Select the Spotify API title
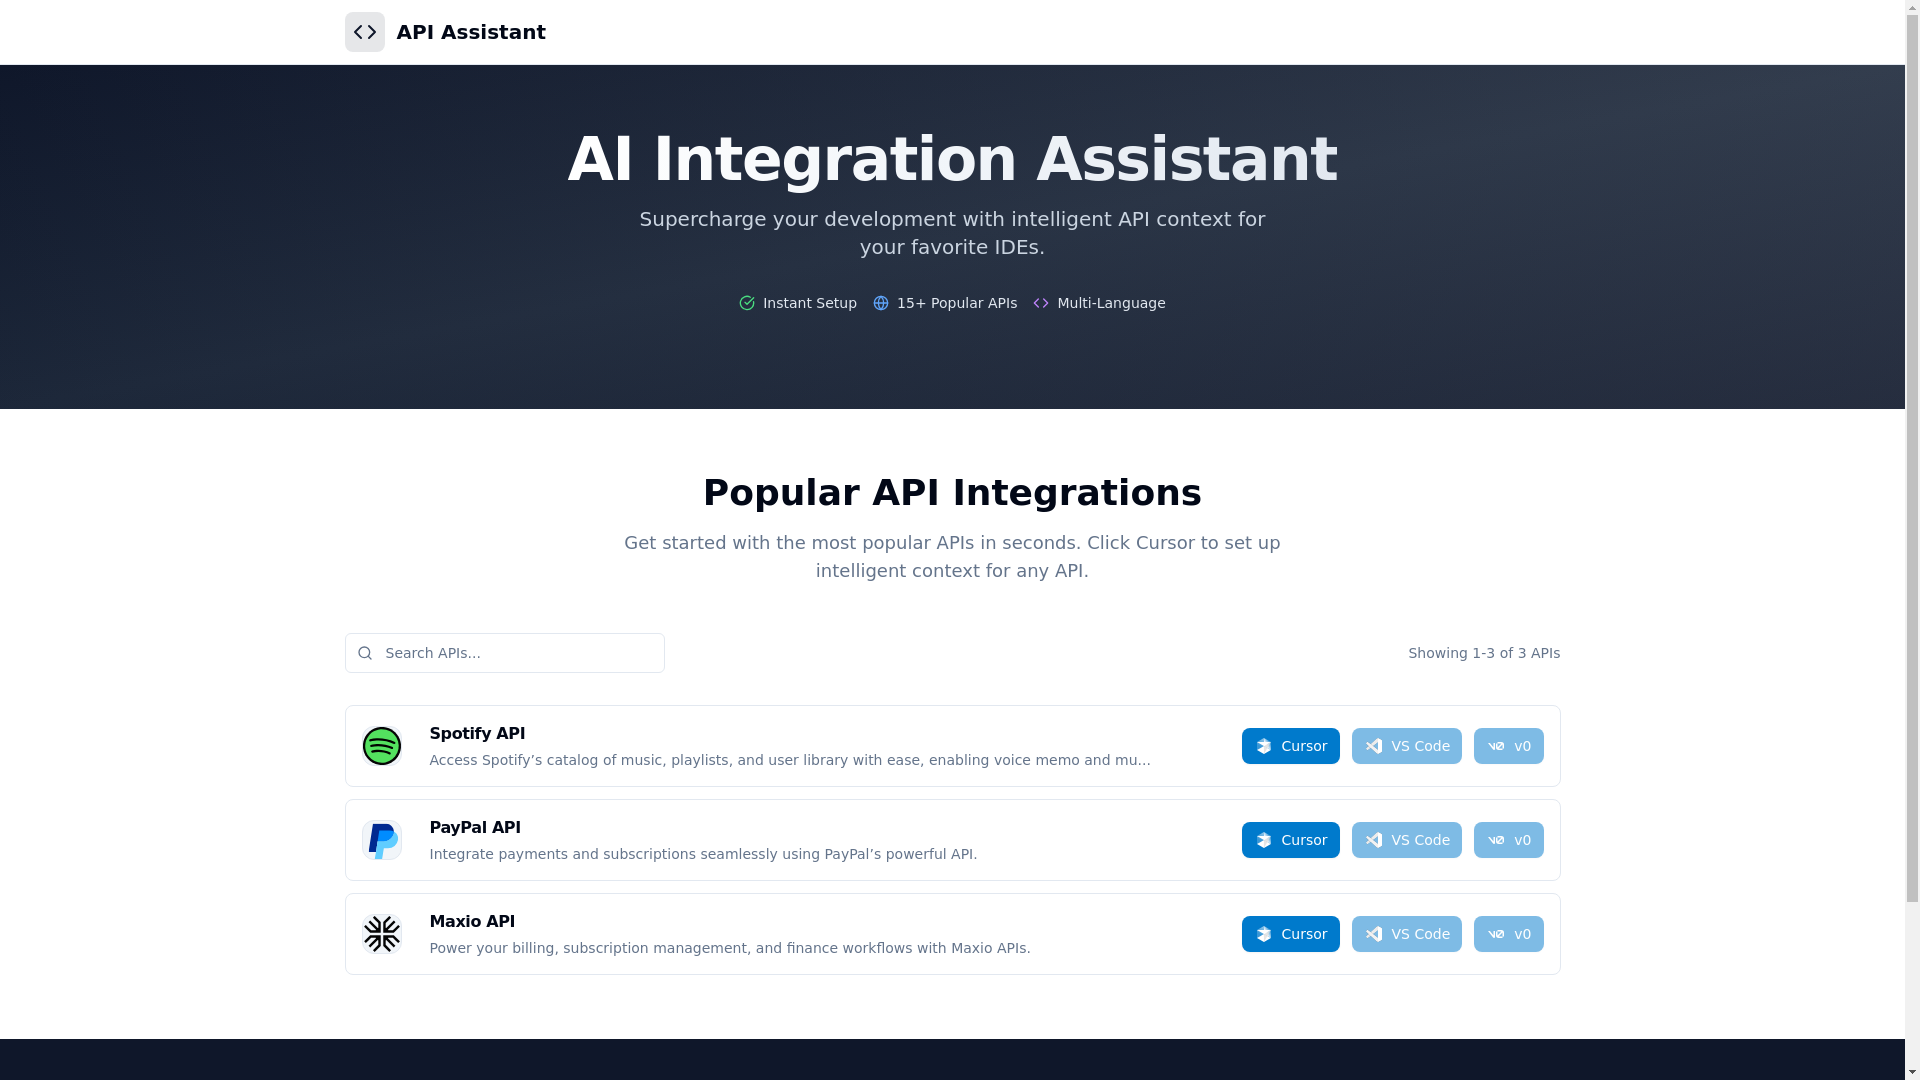 (477, 734)
